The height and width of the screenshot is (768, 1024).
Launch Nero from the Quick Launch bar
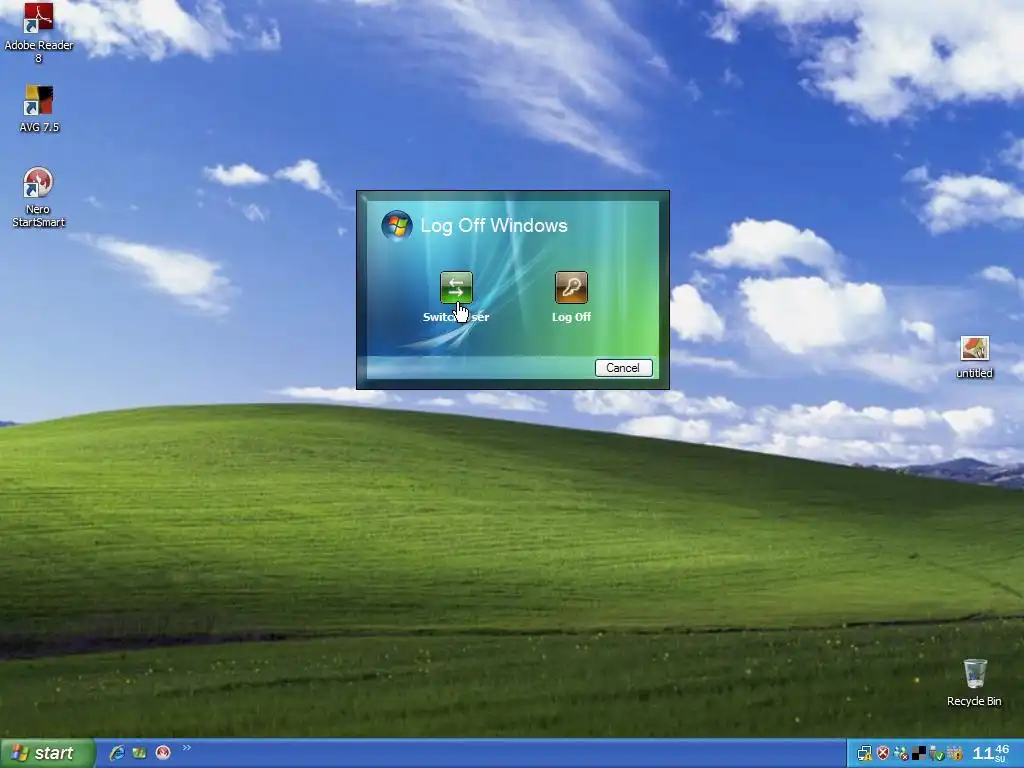[163, 753]
